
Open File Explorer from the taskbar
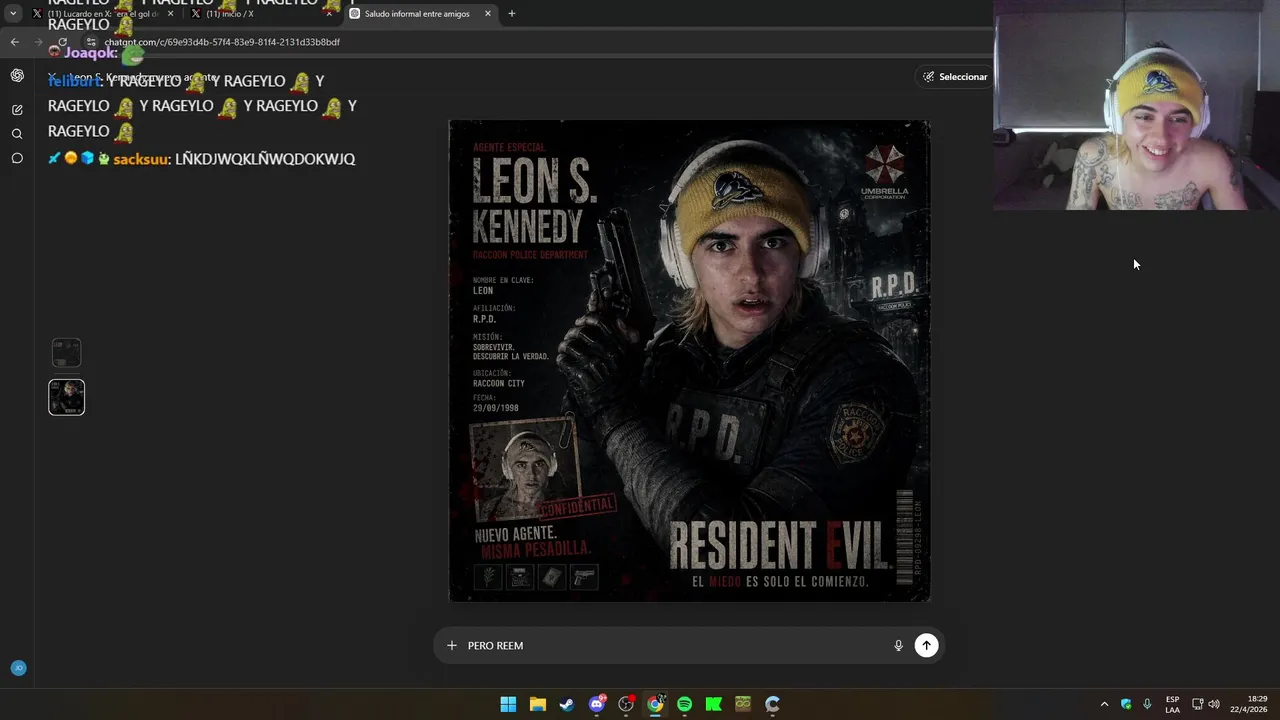(x=537, y=704)
